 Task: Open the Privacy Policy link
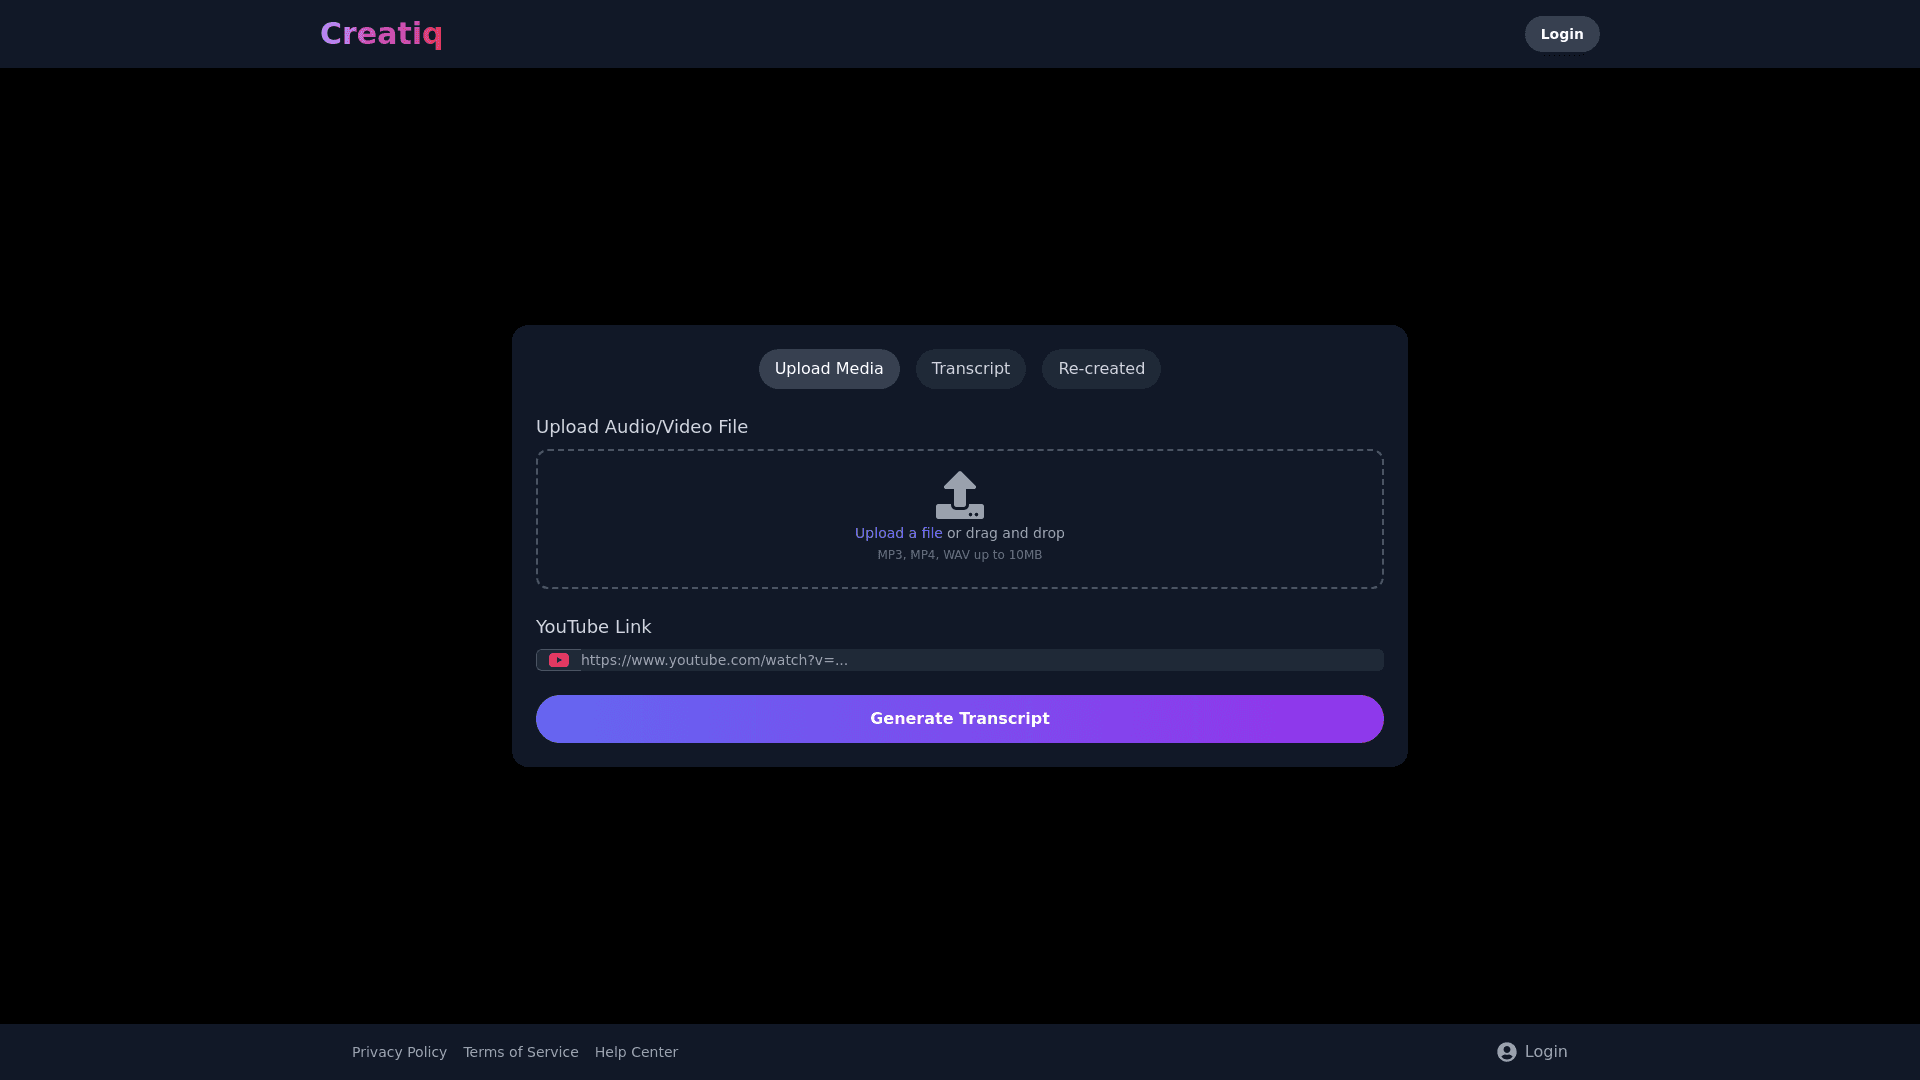click(x=399, y=1052)
